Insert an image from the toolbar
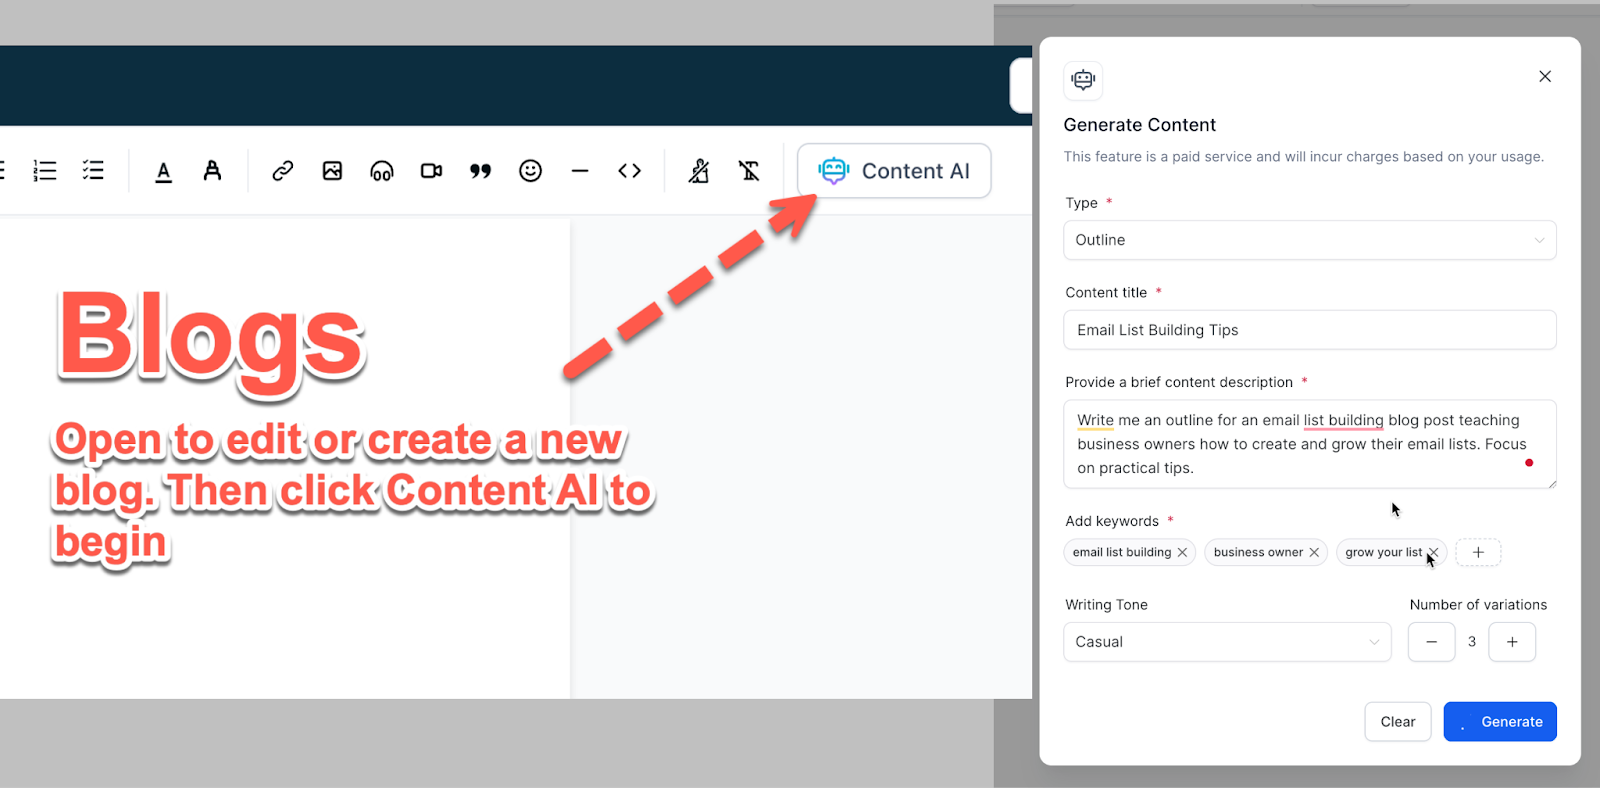The width and height of the screenshot is (1600, 788). tap(333, 171)
